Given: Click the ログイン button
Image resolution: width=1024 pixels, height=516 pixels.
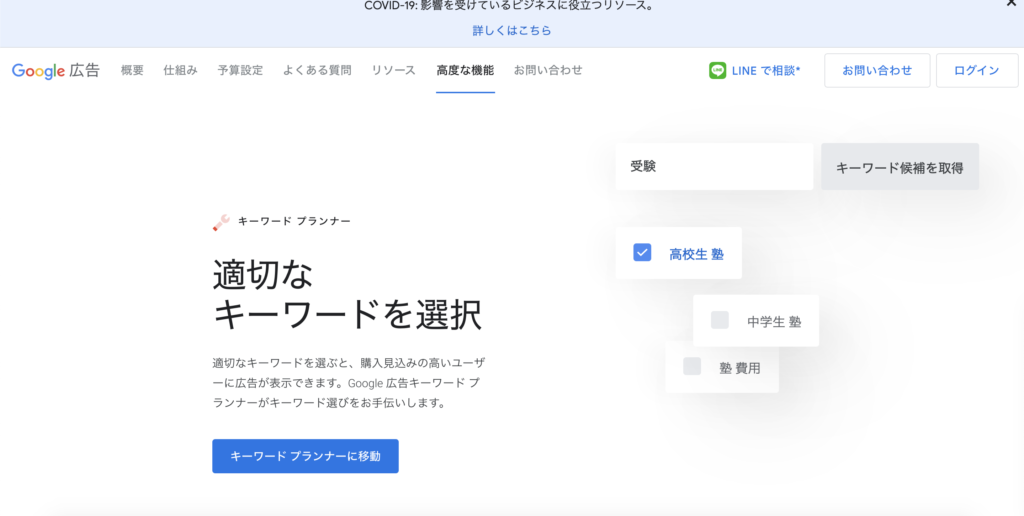Looking at the screenshot, I should tap(977, 71).
